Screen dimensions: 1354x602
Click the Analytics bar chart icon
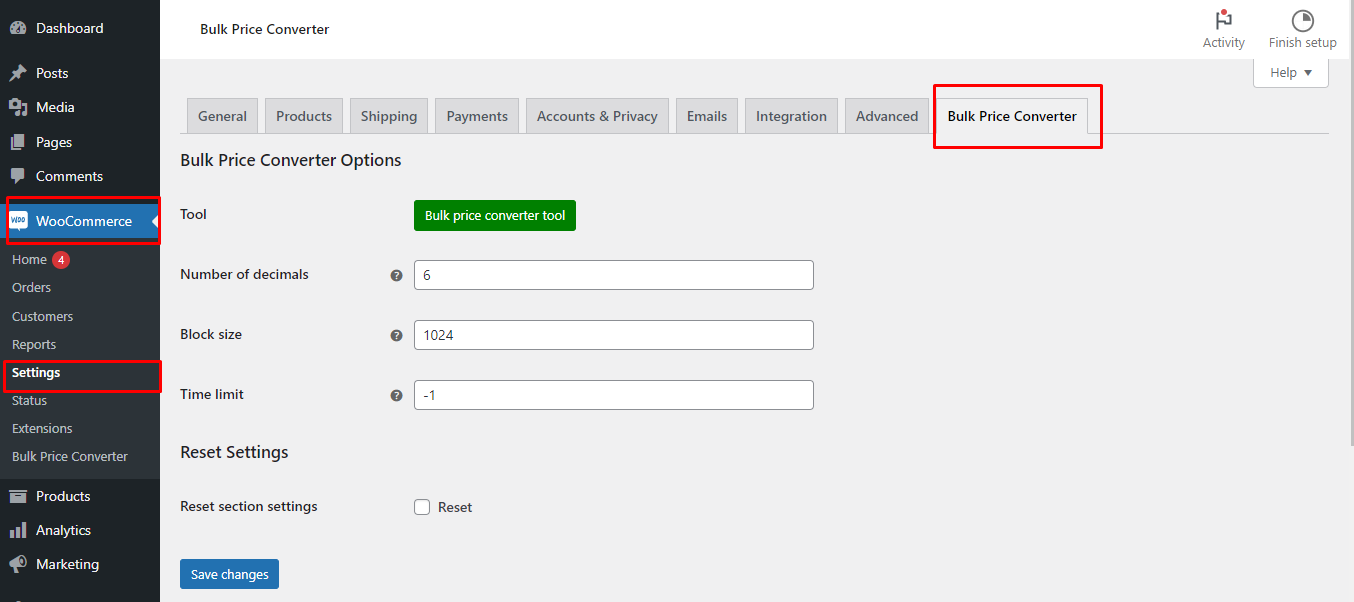tap(18, 530)
